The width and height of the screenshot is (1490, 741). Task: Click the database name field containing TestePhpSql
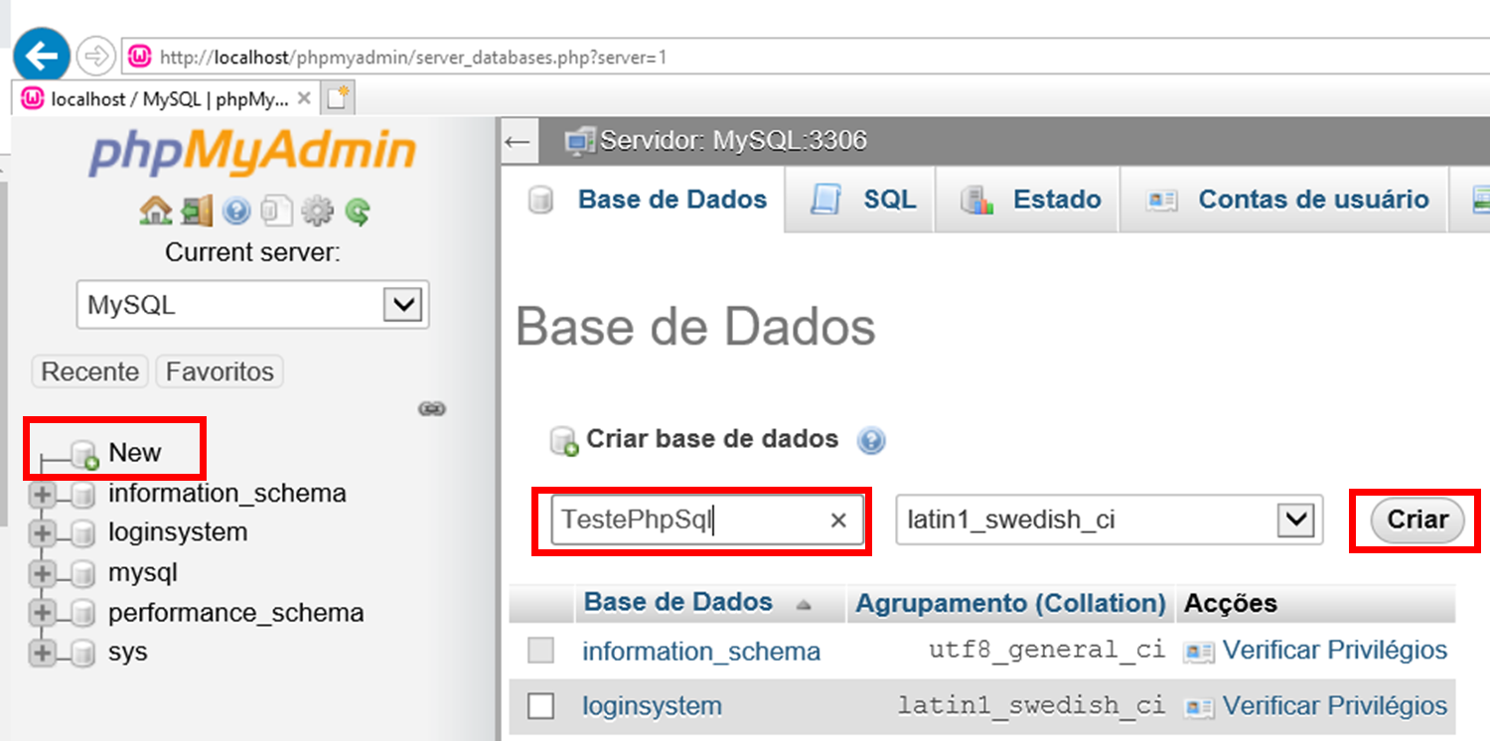click(707, 520)
